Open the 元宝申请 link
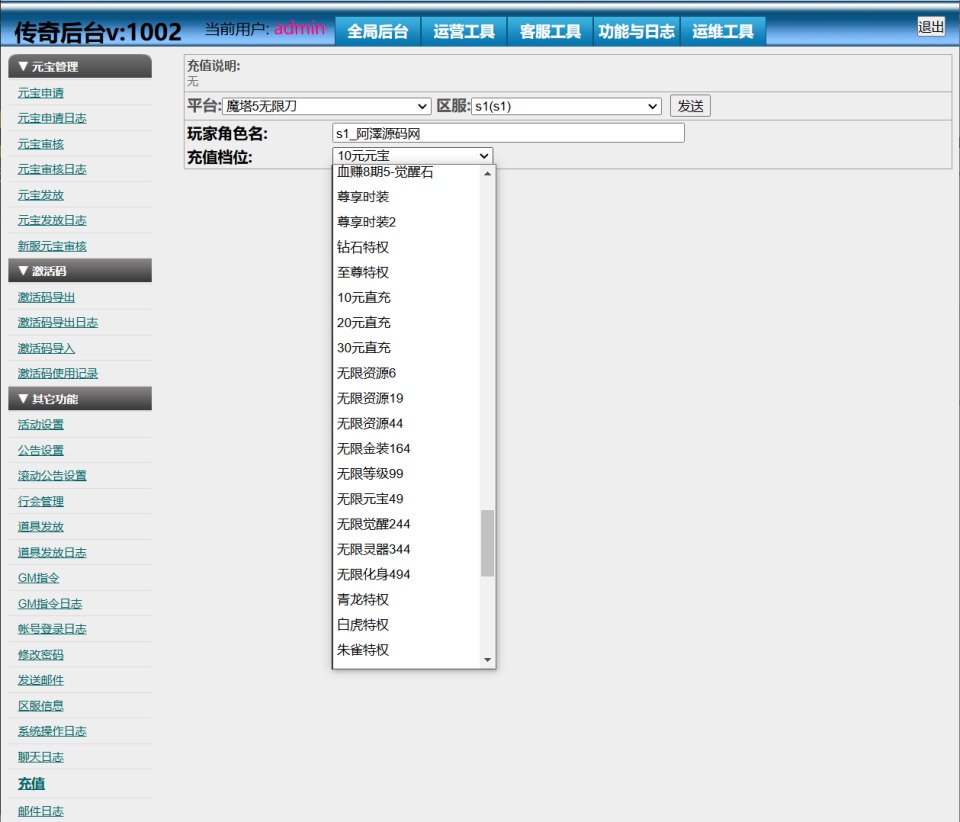The height and width of the screenshot is (822, 960). point(41,92)
